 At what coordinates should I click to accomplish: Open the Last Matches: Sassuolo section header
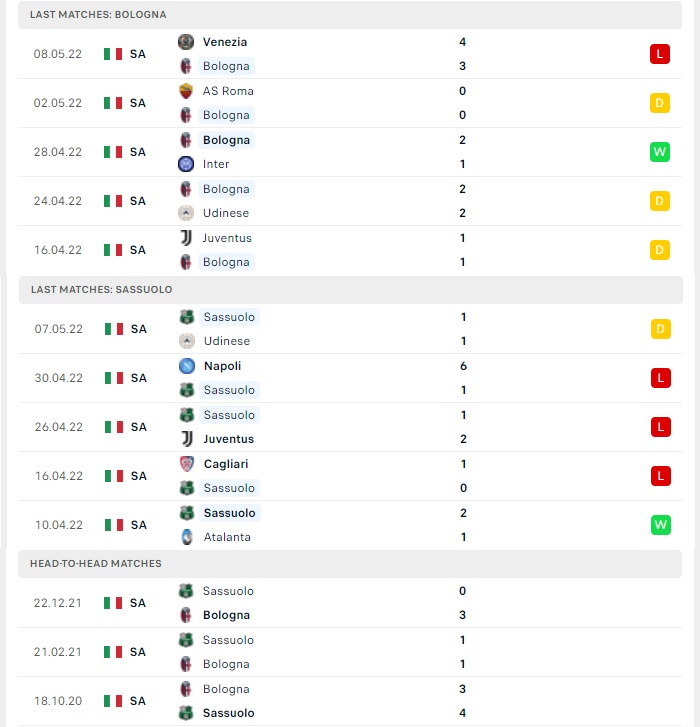pyautogui.click(x=351, y=290)
